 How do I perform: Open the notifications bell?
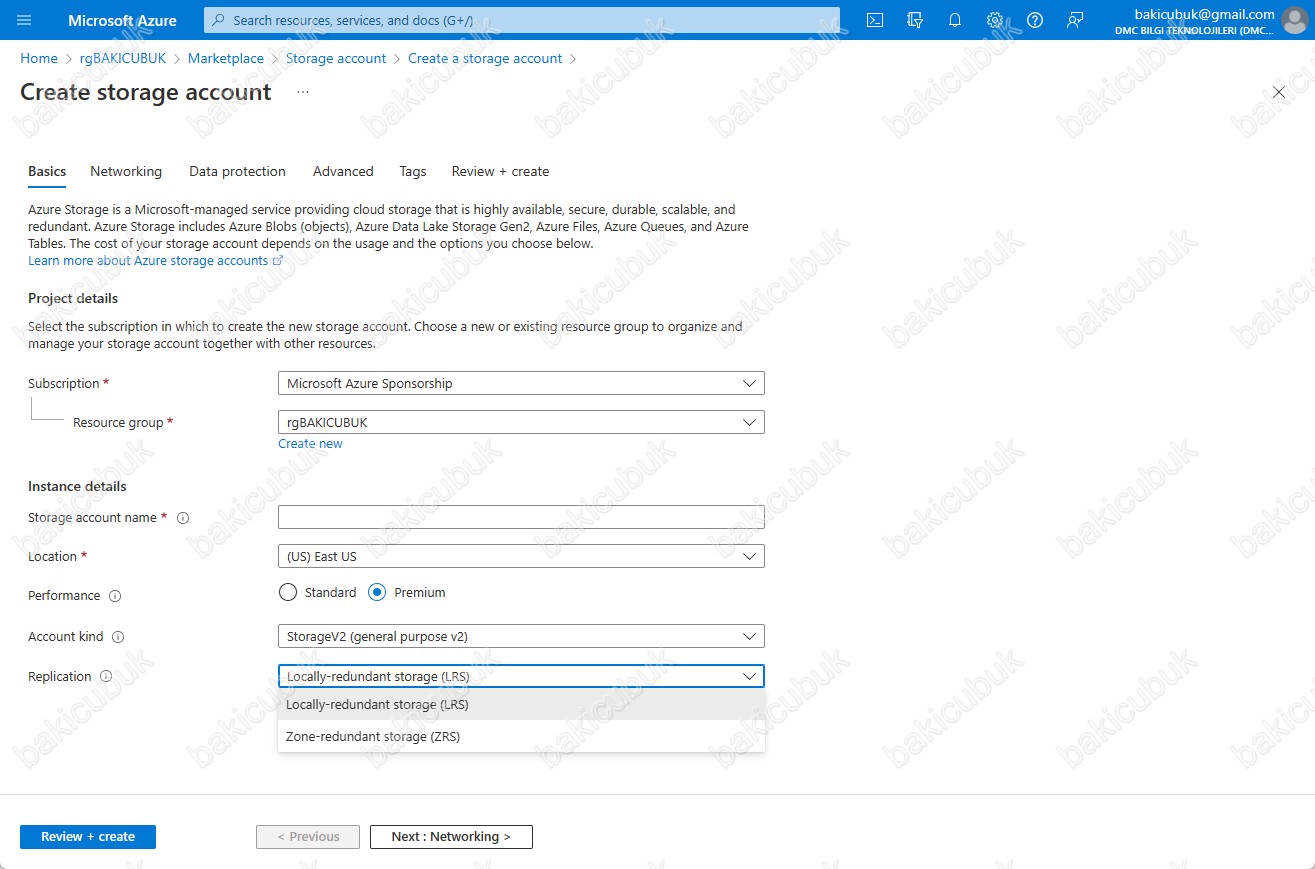tap(955, 20)
